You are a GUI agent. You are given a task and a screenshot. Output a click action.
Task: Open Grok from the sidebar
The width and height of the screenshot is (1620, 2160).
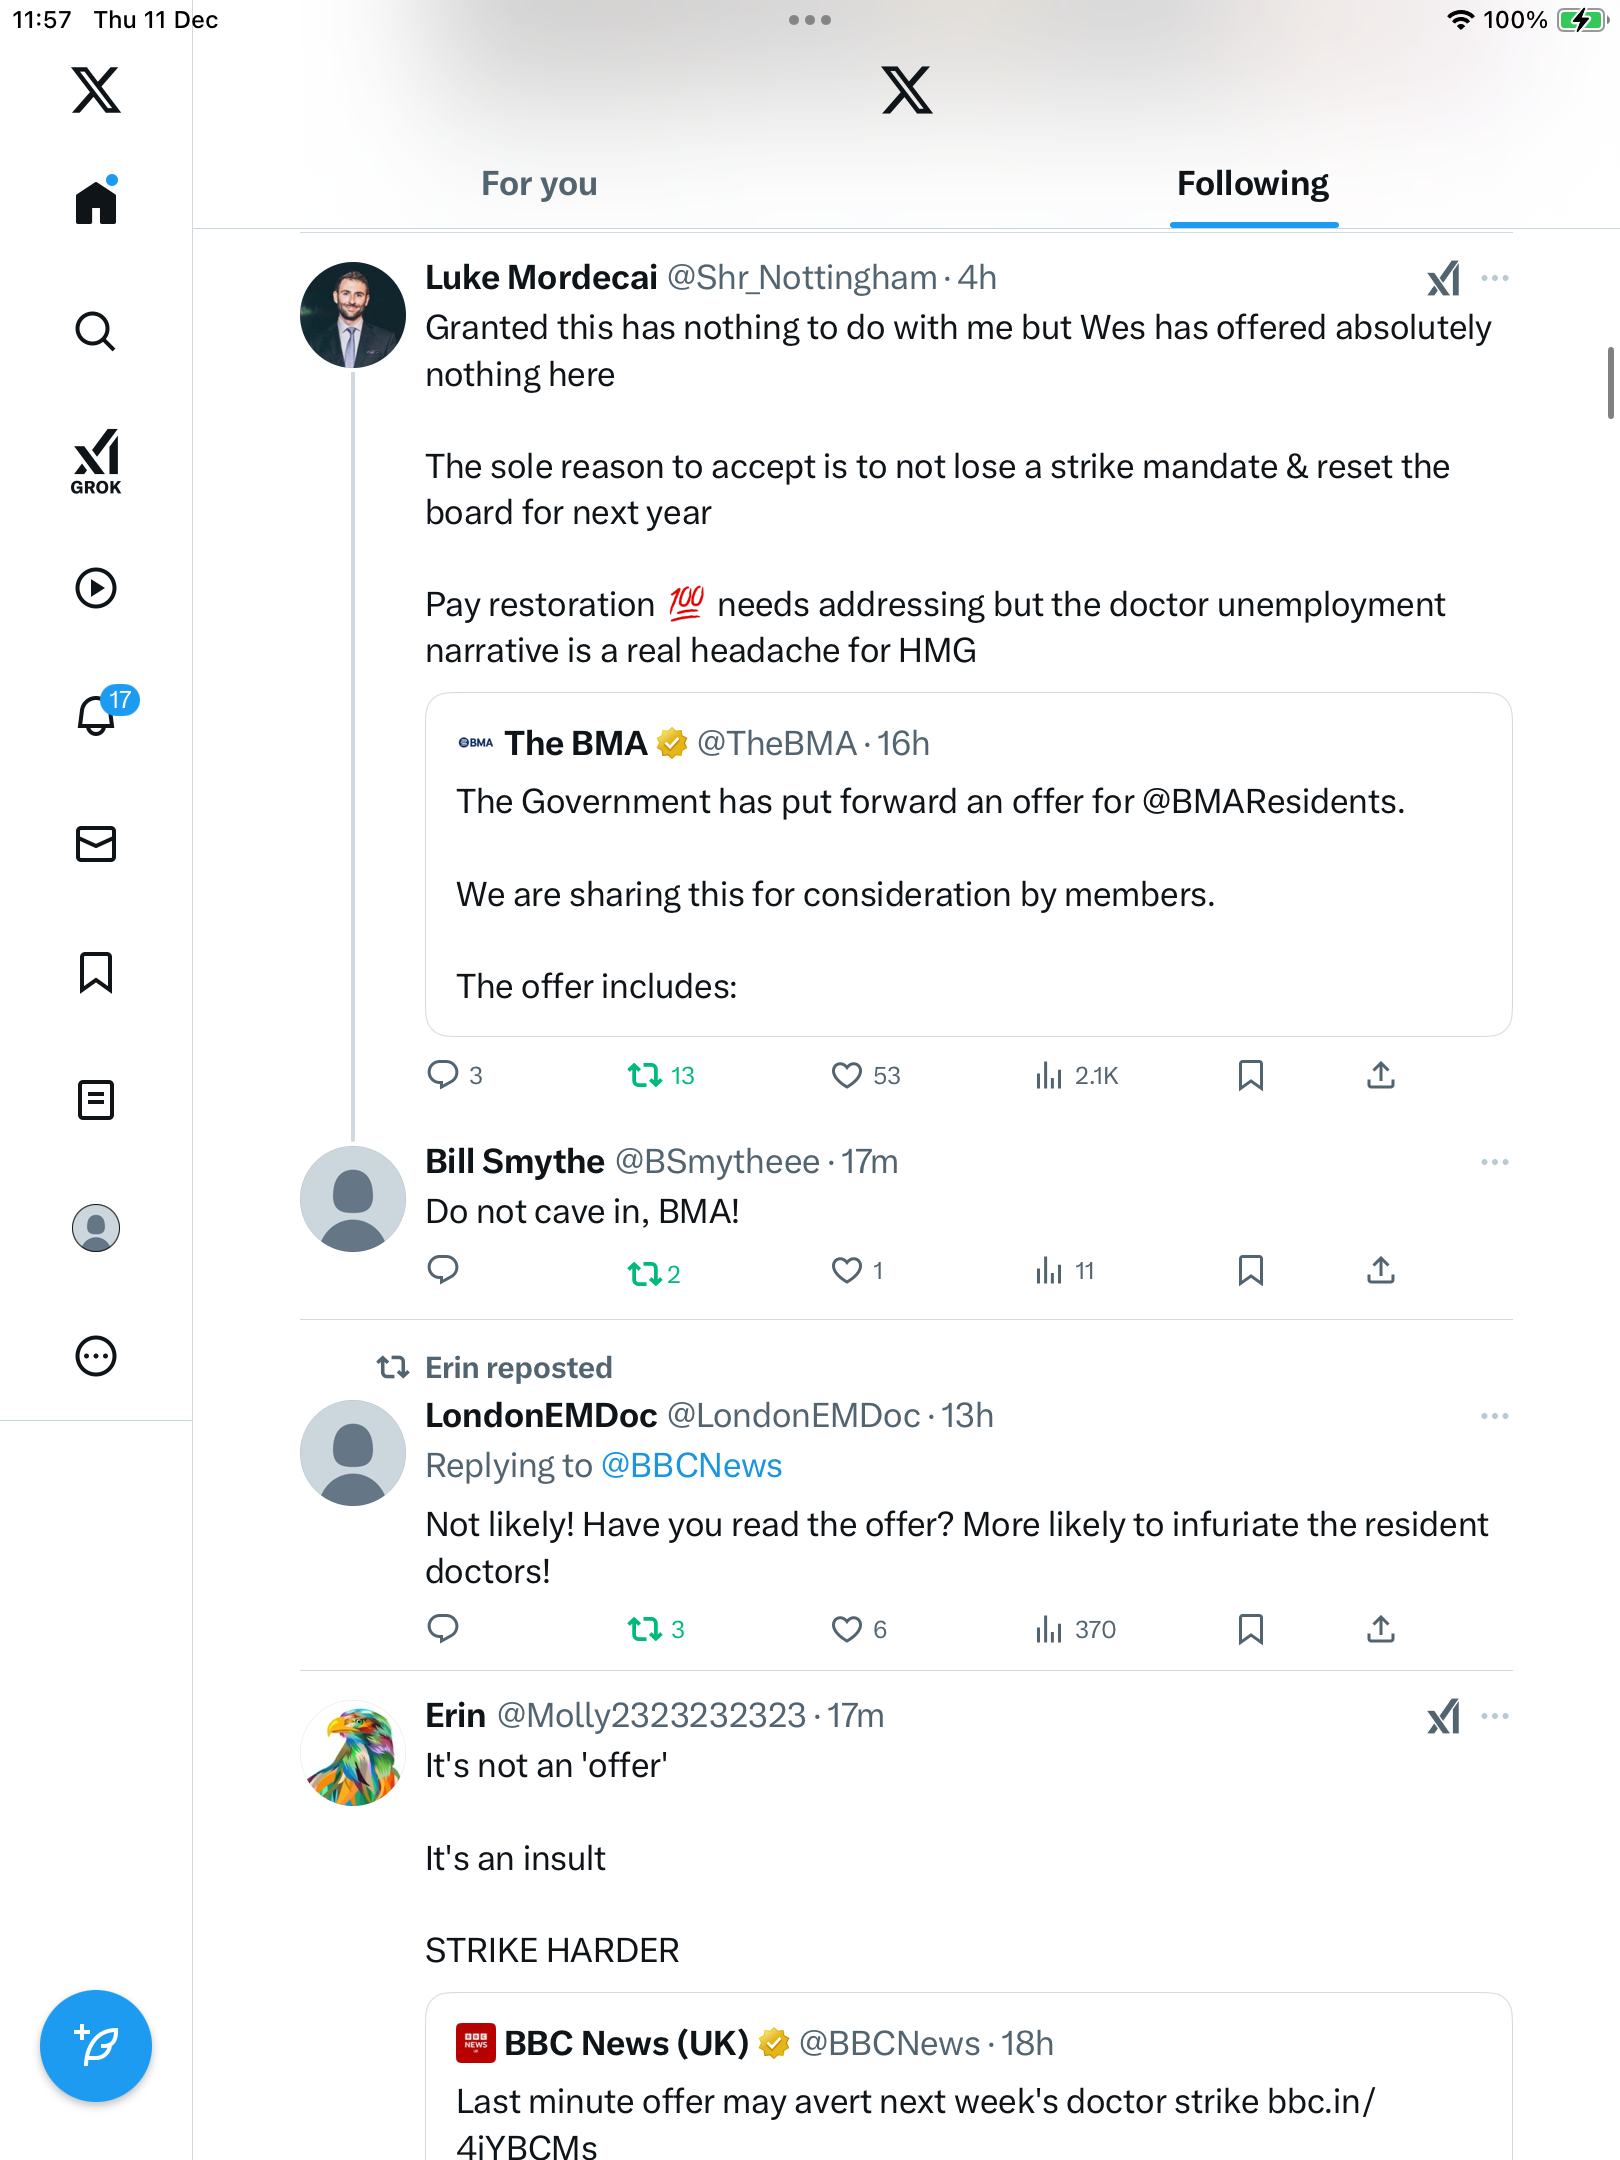pos(96,462)
